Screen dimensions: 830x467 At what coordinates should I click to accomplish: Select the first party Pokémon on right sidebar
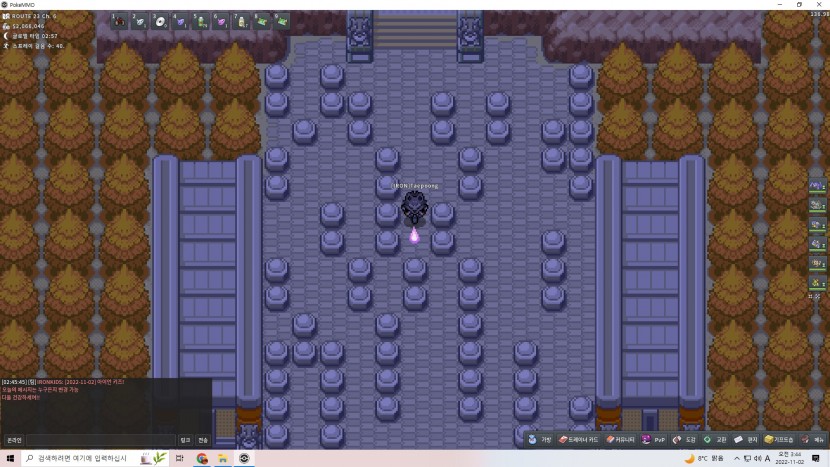[817, 186]
